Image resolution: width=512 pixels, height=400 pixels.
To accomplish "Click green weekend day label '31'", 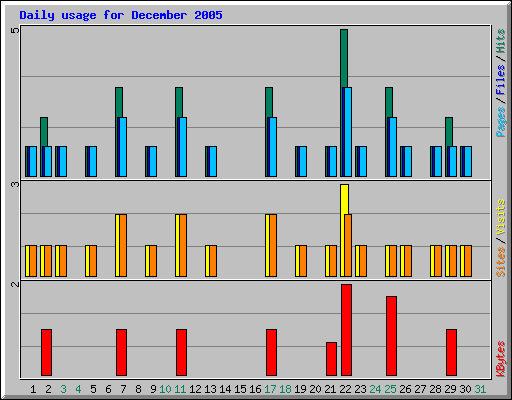I will [480, 389].
